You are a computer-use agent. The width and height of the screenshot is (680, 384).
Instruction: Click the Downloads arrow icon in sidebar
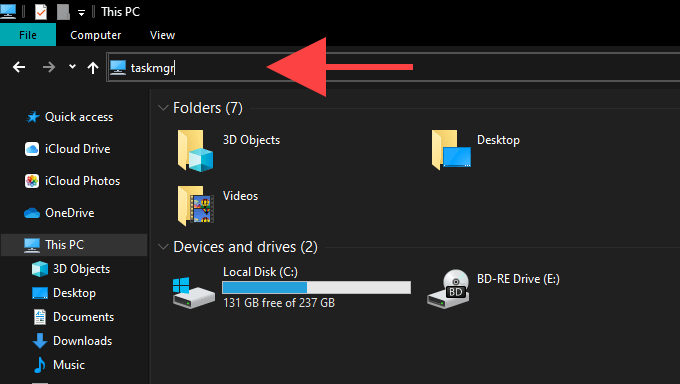40,341
